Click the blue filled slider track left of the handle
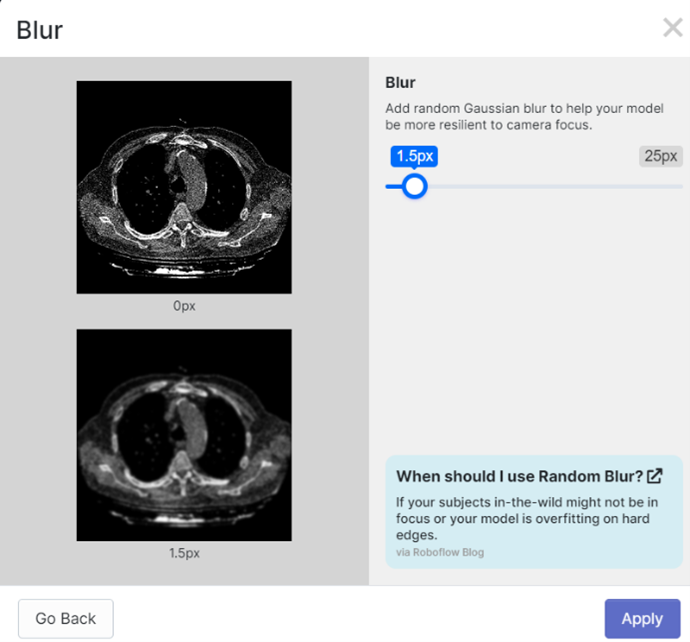This screenshot has width=690, height=642. point(394,186)
